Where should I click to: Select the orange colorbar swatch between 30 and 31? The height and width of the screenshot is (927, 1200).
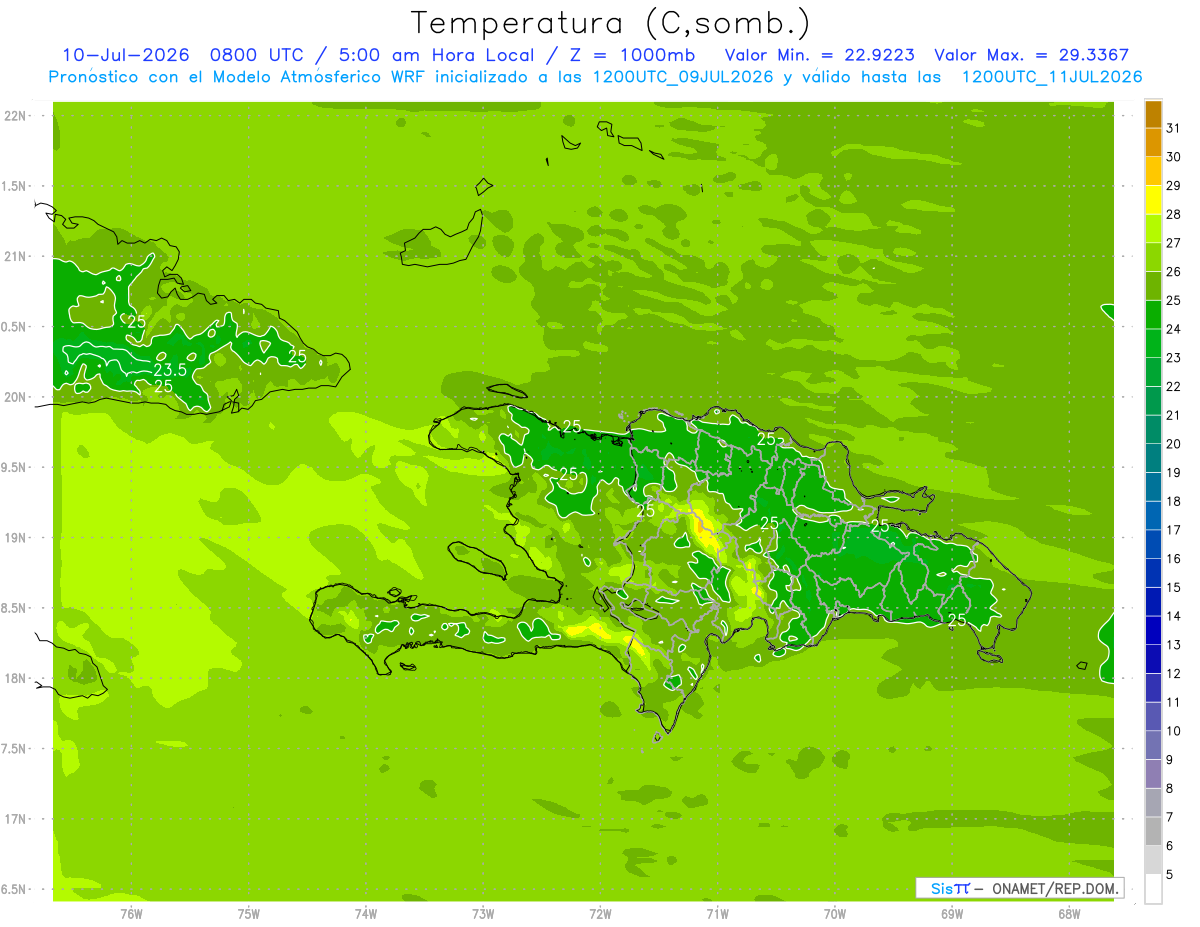coord(1153,142)
